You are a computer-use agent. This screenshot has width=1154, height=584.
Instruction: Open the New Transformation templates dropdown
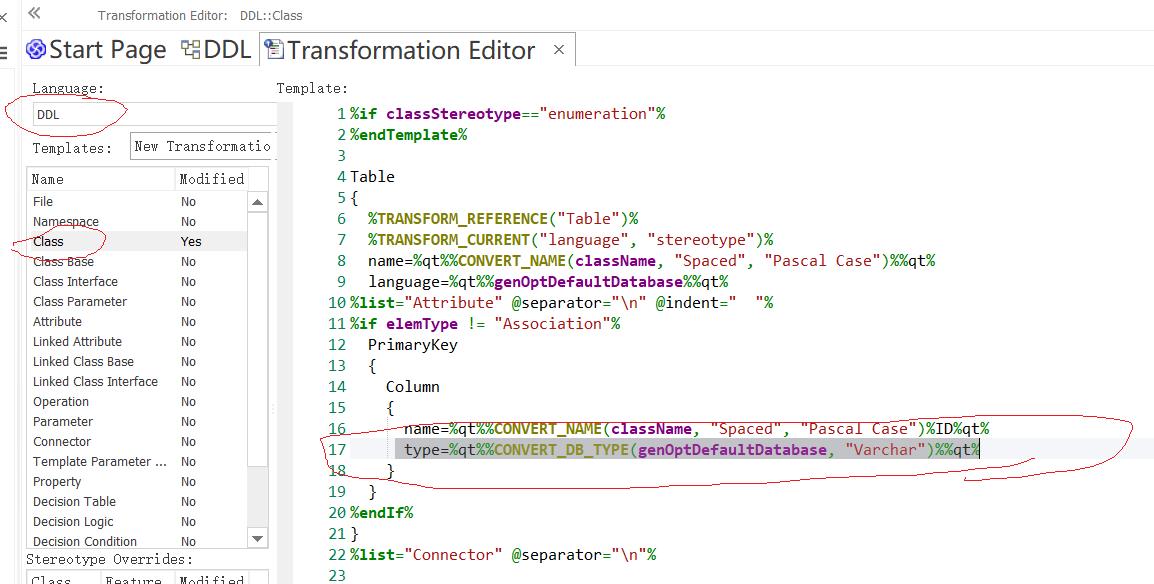pyautogui.click(x=203, y=146)
